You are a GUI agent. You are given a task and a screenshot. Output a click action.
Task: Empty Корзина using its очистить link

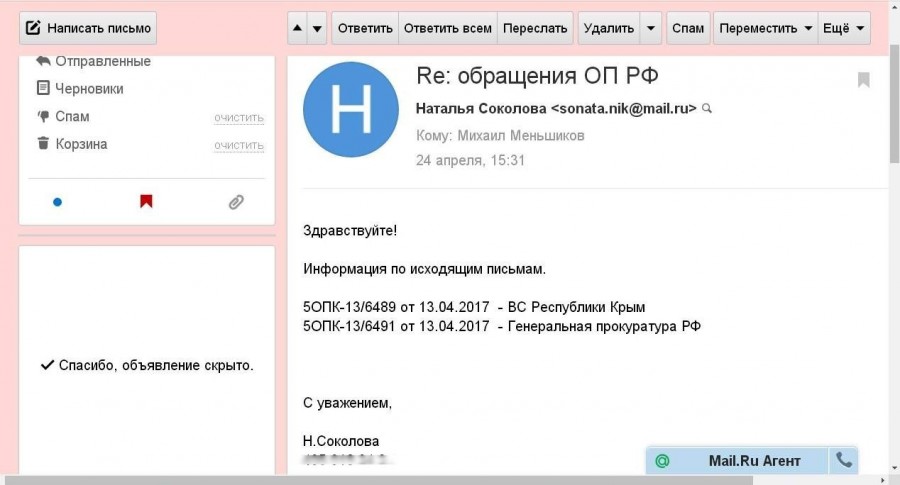(239, 146)
